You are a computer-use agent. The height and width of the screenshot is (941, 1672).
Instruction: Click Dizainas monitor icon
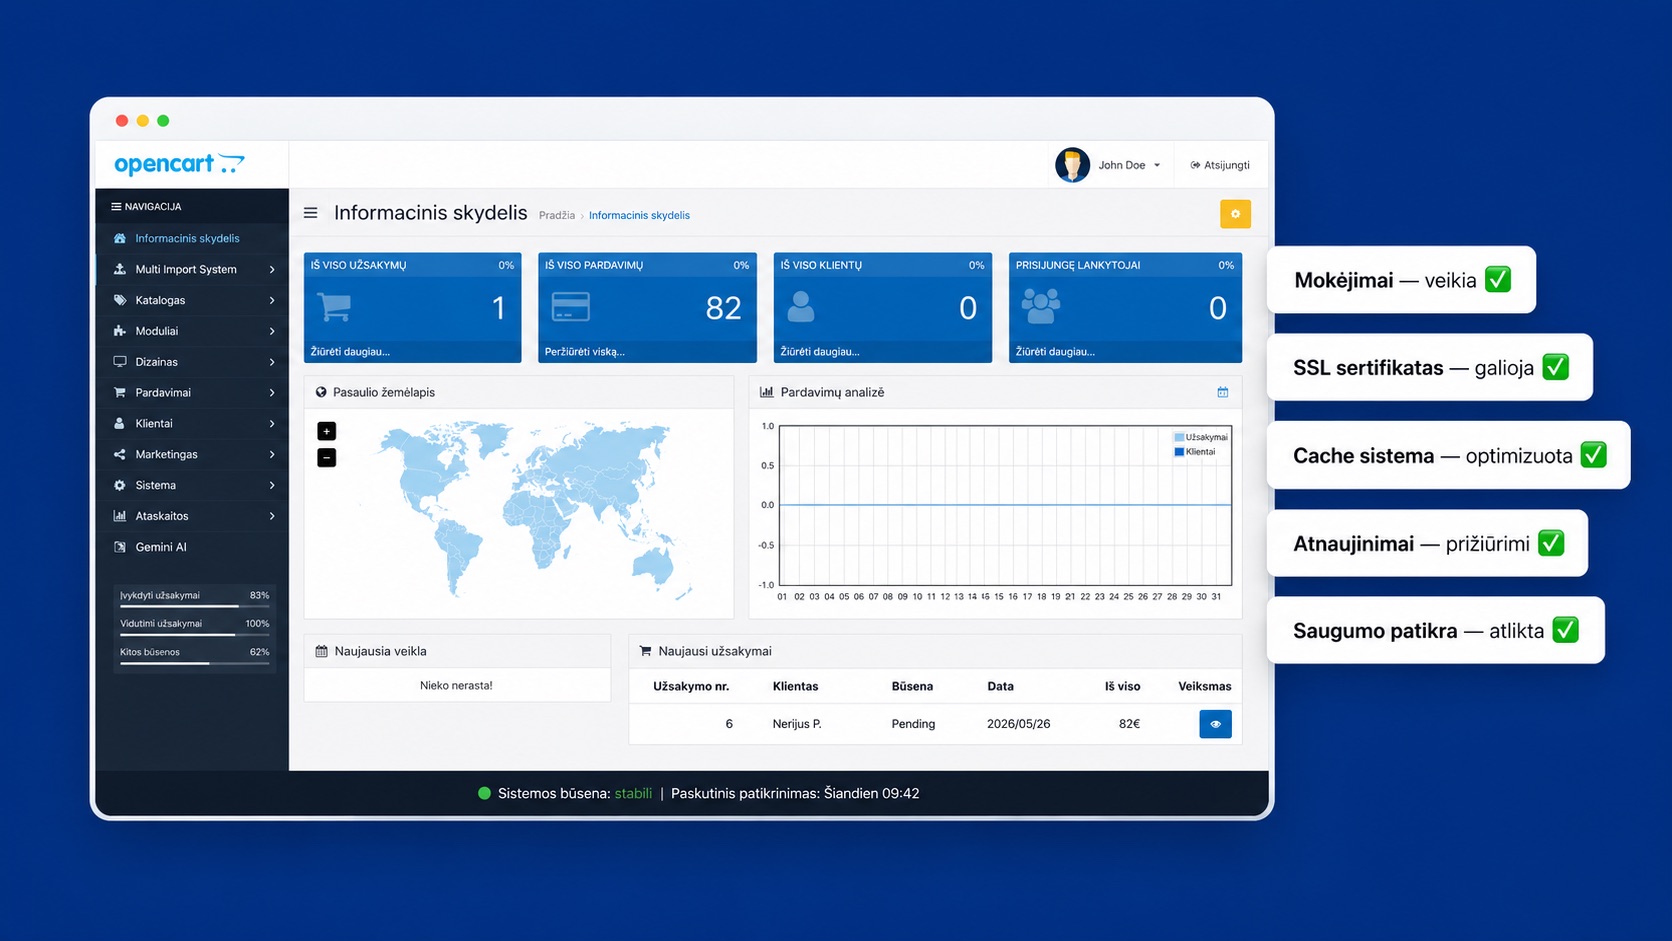[x=120, y=362]
